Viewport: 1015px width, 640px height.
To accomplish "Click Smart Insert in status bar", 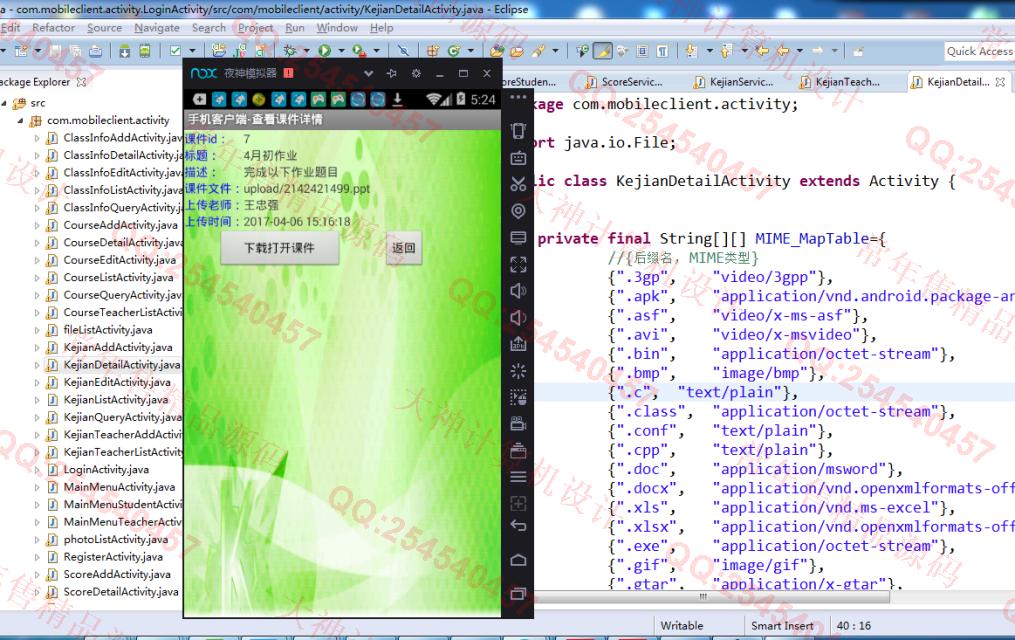I will pyautogui.click(x=782, y=626).
